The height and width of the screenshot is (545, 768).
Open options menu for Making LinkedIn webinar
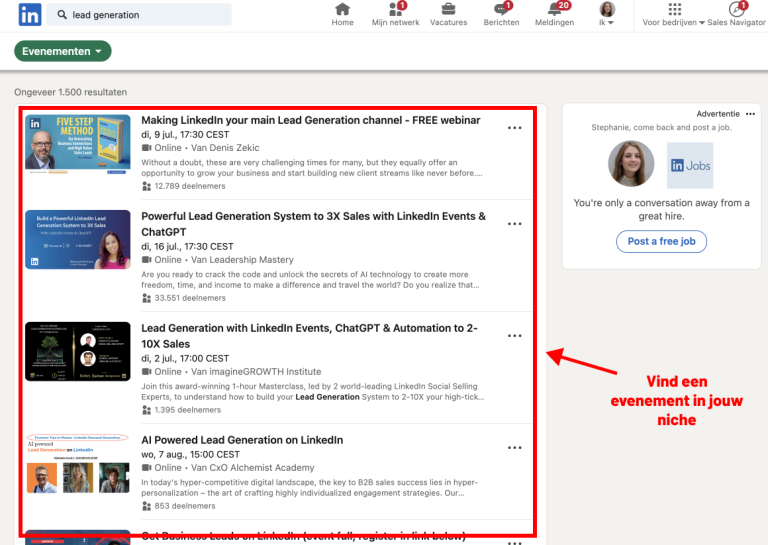514,128
